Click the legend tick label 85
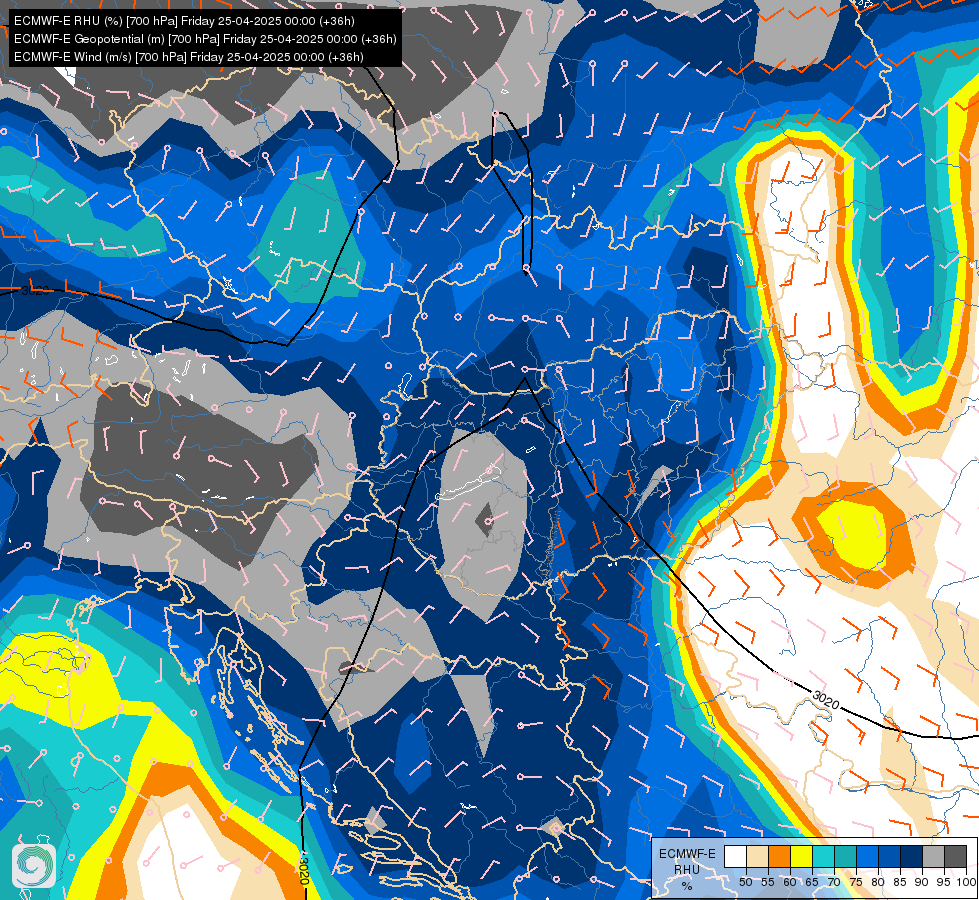The image size is (979, 900). coord(900,882)
